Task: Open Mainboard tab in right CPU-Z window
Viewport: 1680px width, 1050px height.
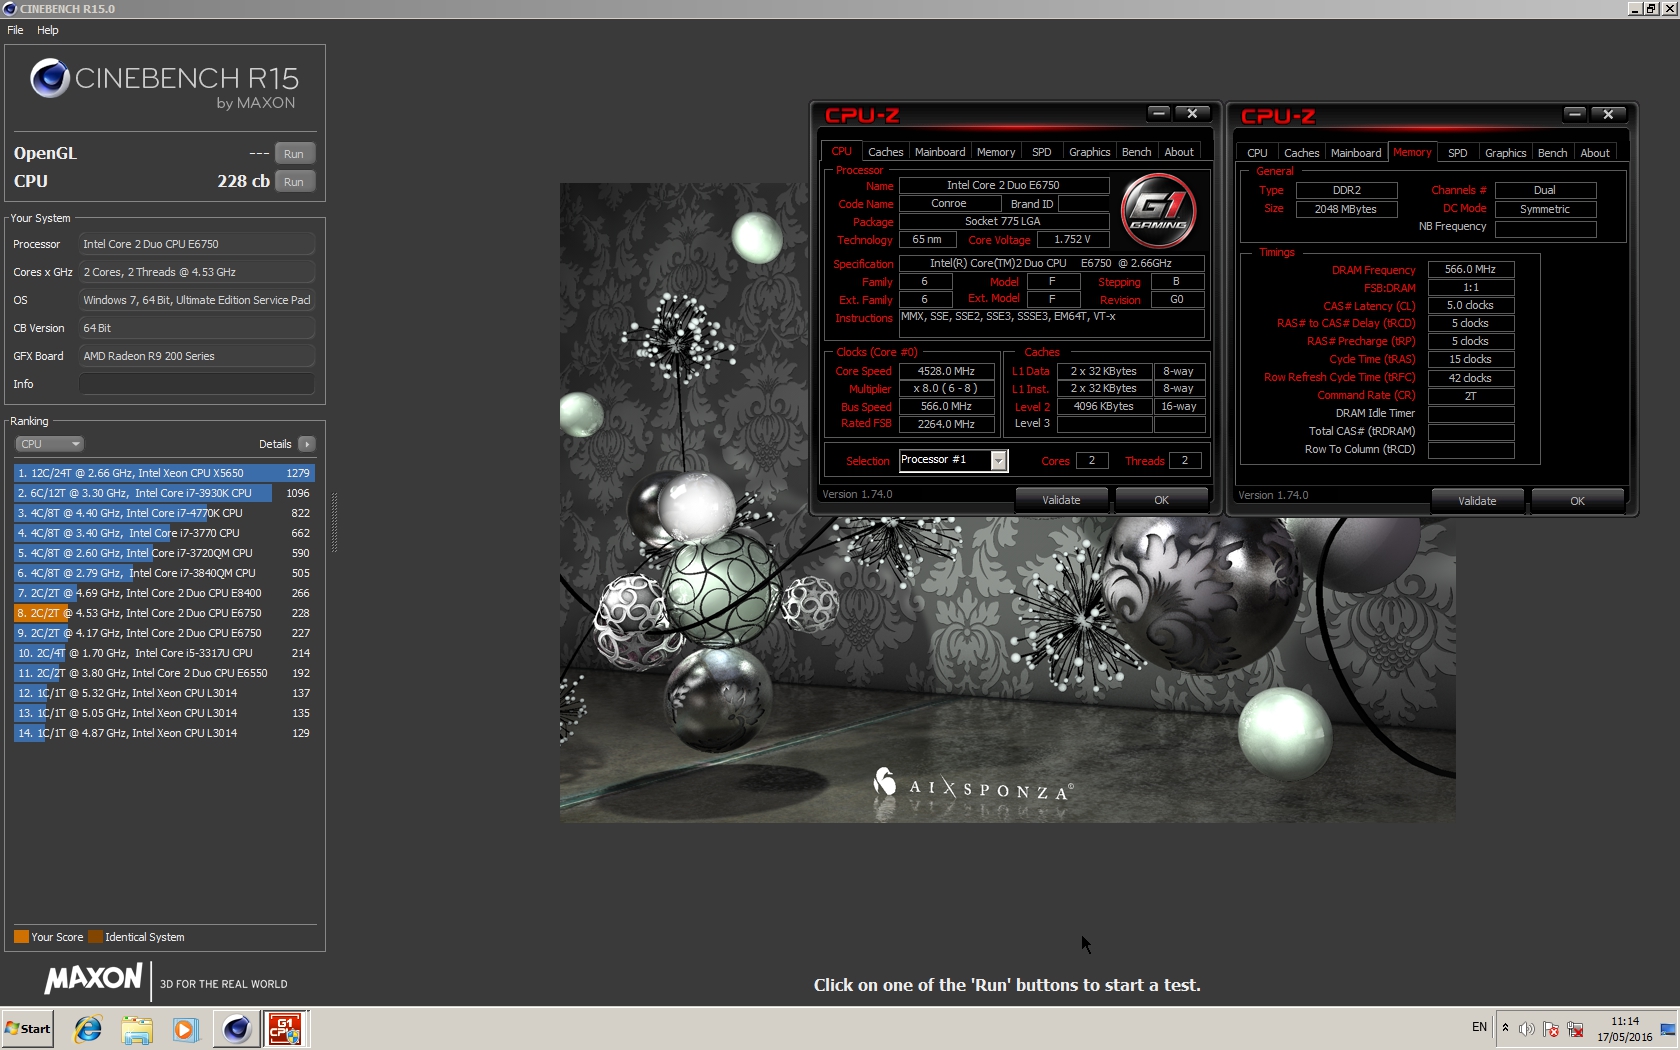Action: [1356, 153]
